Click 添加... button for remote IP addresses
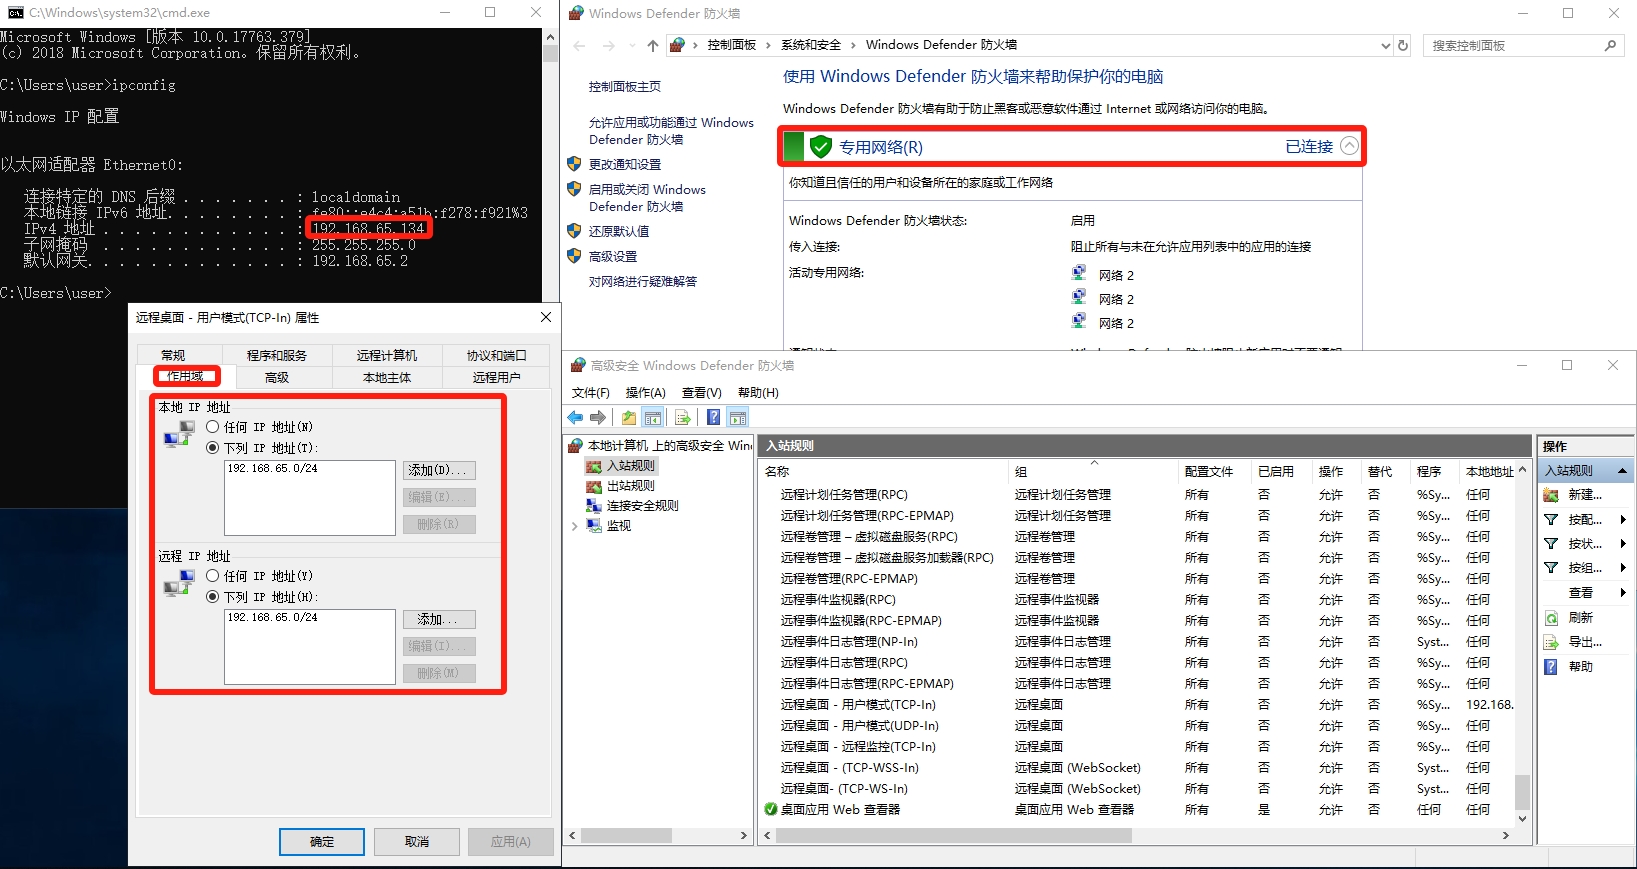This screenshot has height=869, width=1637. click(439, 620)
